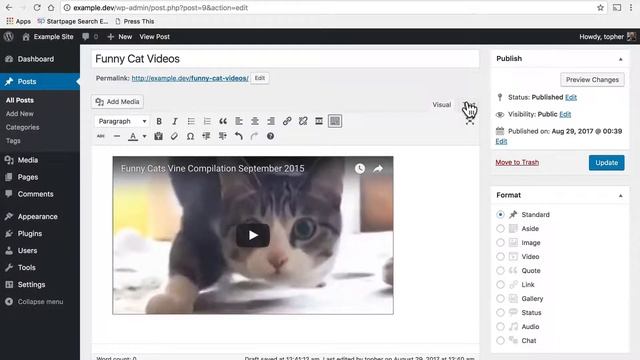Edit the post Status

pos(571,97)
